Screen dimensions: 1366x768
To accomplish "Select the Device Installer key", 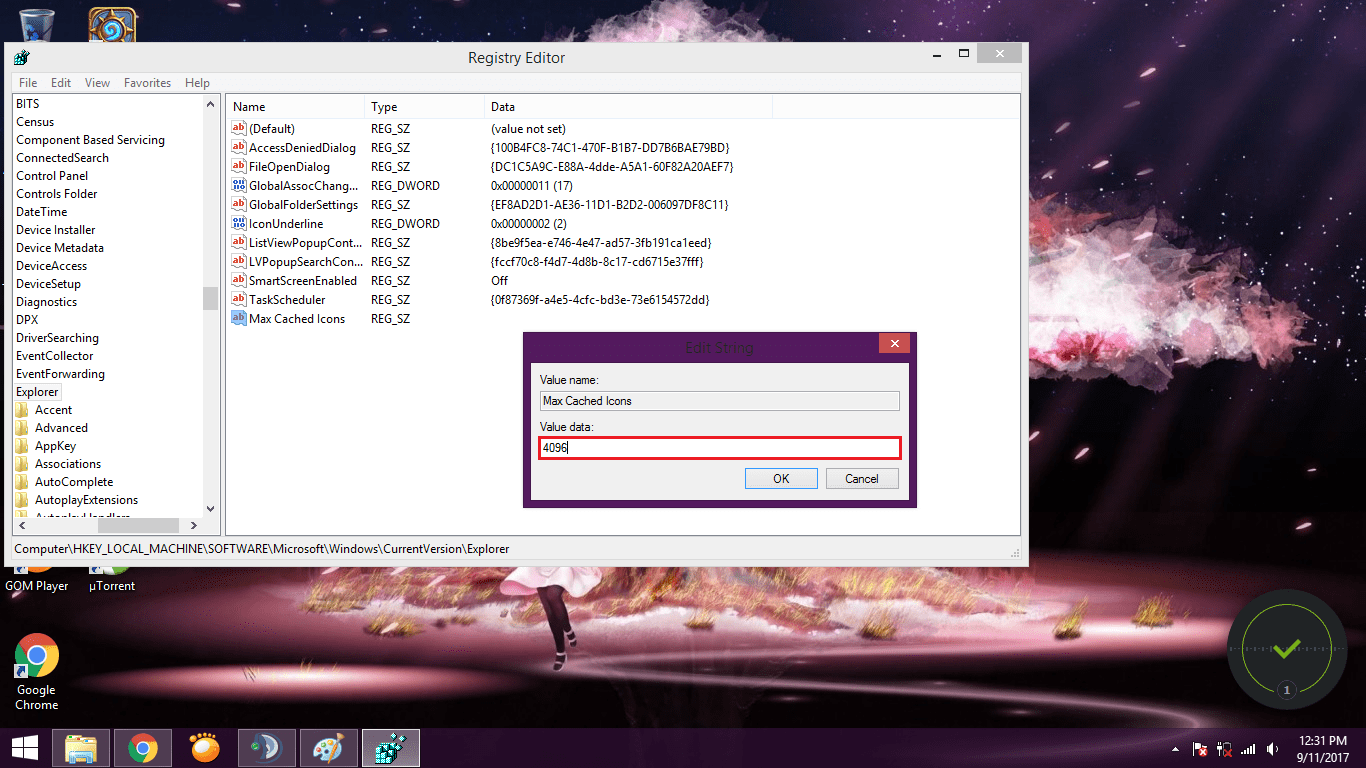I will pyautogui.click(x=56, y=230).
